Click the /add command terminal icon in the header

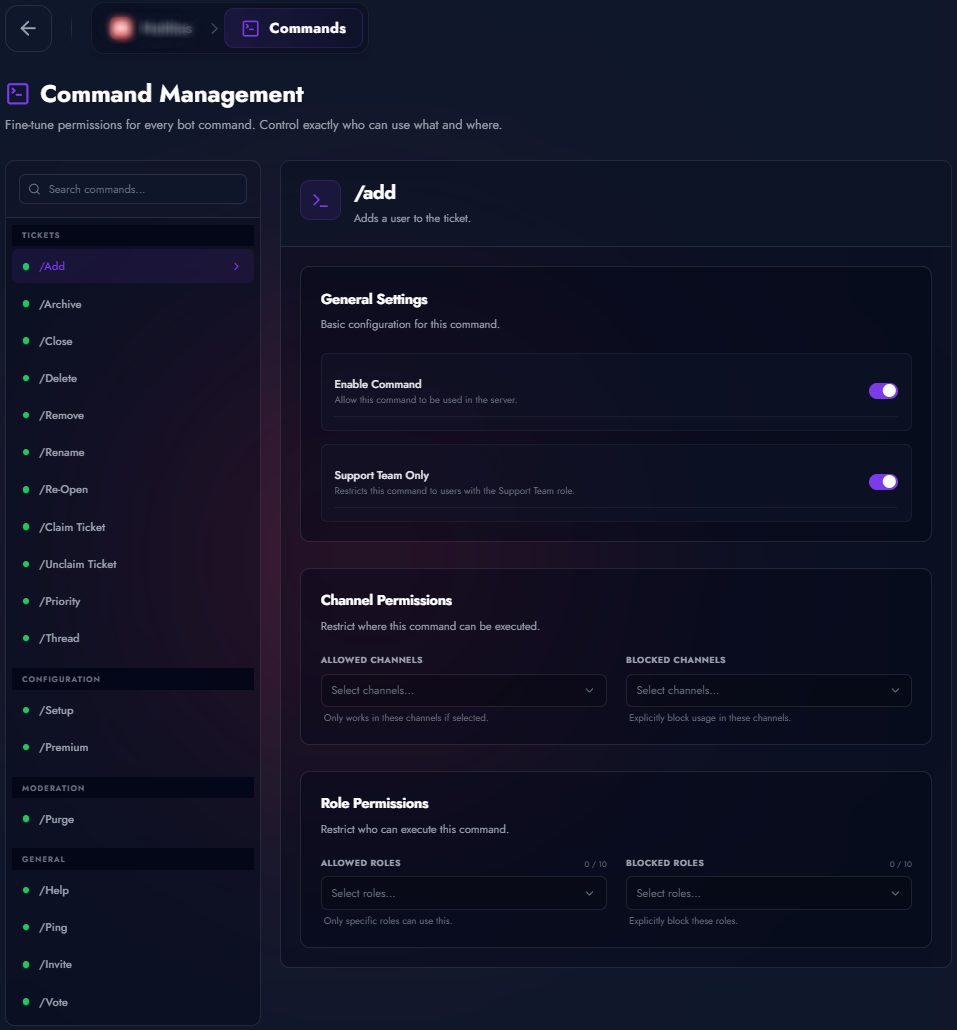pyautogui.click(x=320, y=200)
